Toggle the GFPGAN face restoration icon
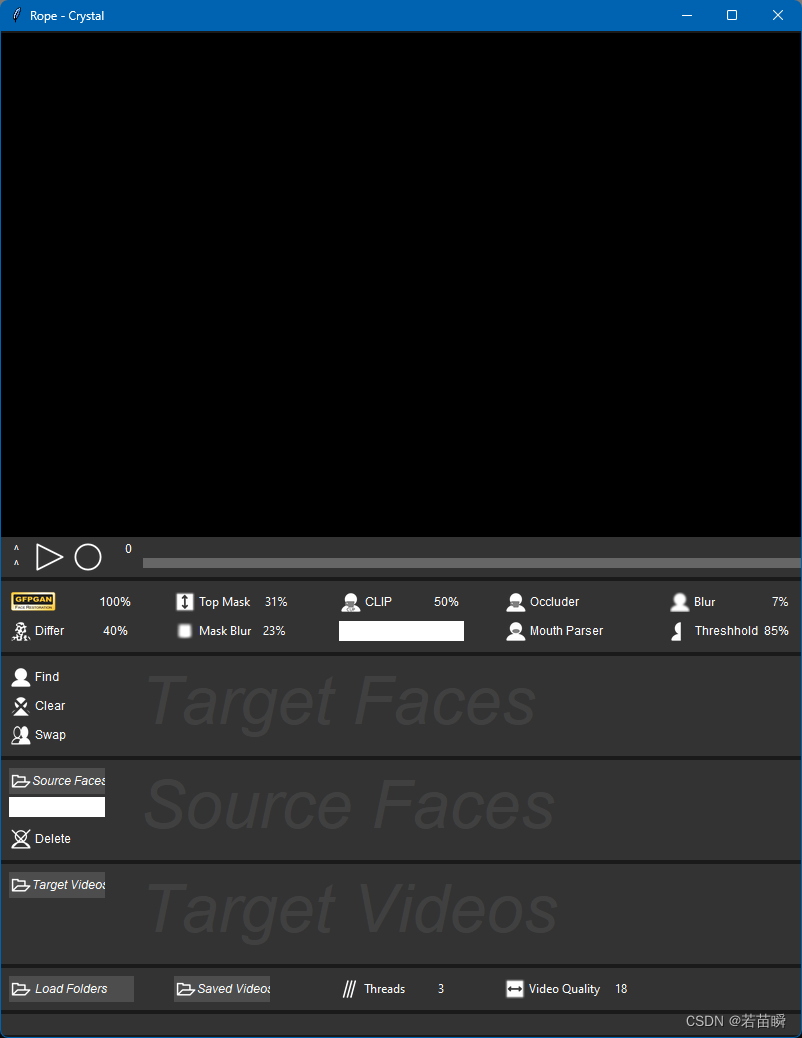802x1038 pixels. pos(33,602)
